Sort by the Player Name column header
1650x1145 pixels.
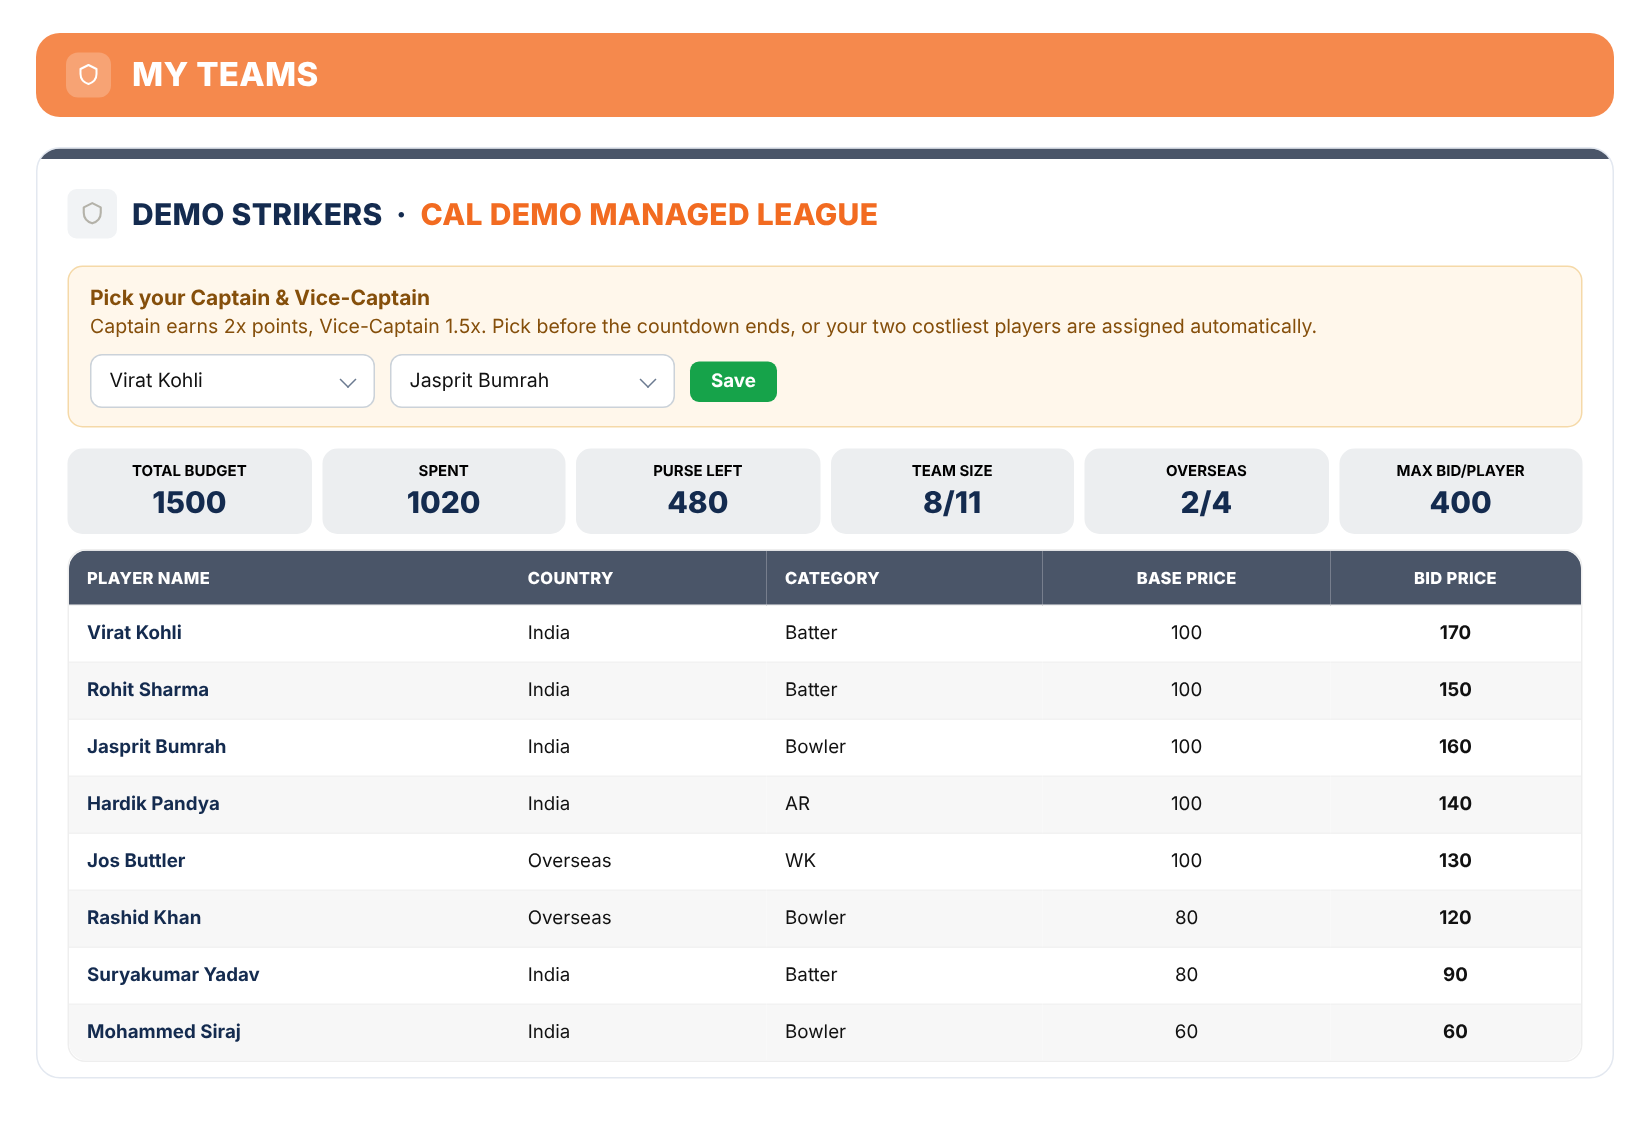pyautogui.click(x=148, y=578)
